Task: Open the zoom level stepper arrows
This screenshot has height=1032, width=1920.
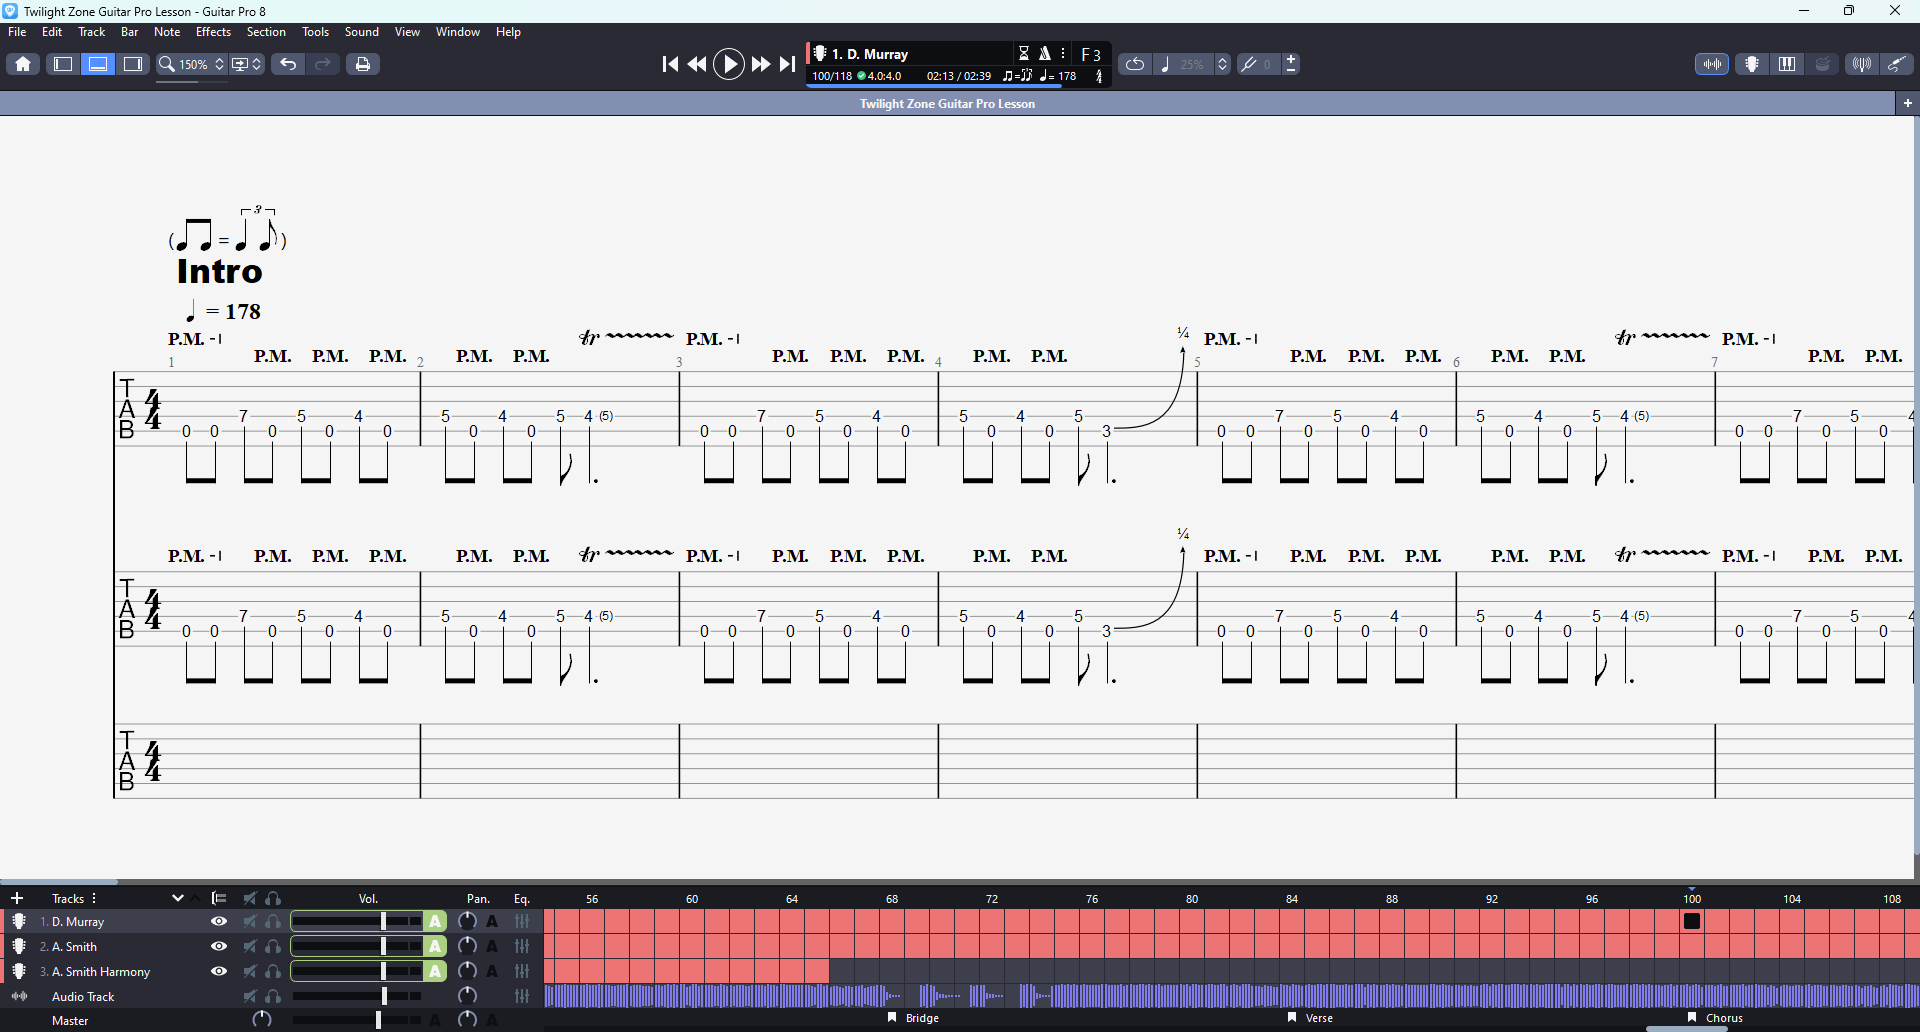Action: coord(219,63)
